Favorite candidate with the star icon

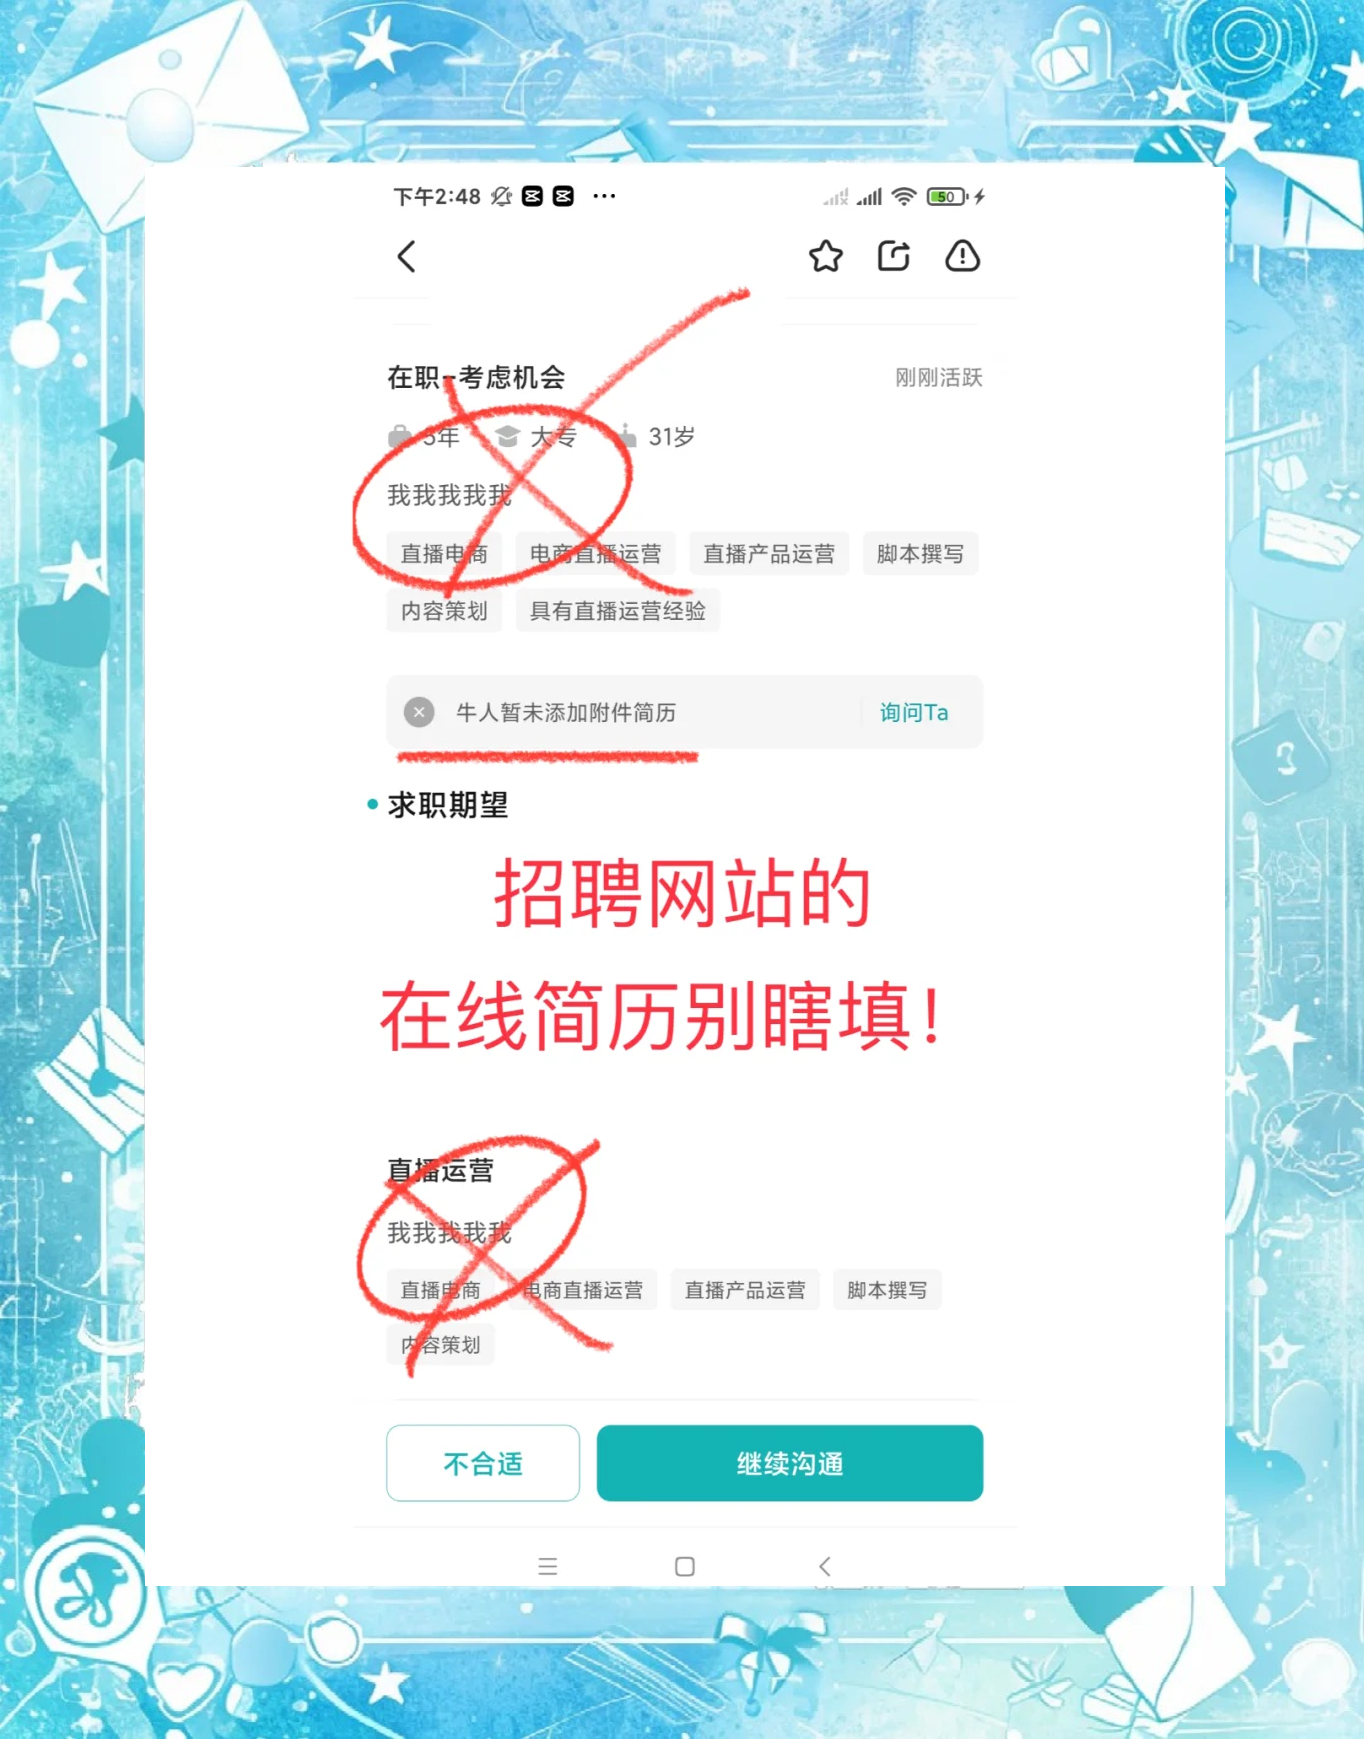pos(826,257)
